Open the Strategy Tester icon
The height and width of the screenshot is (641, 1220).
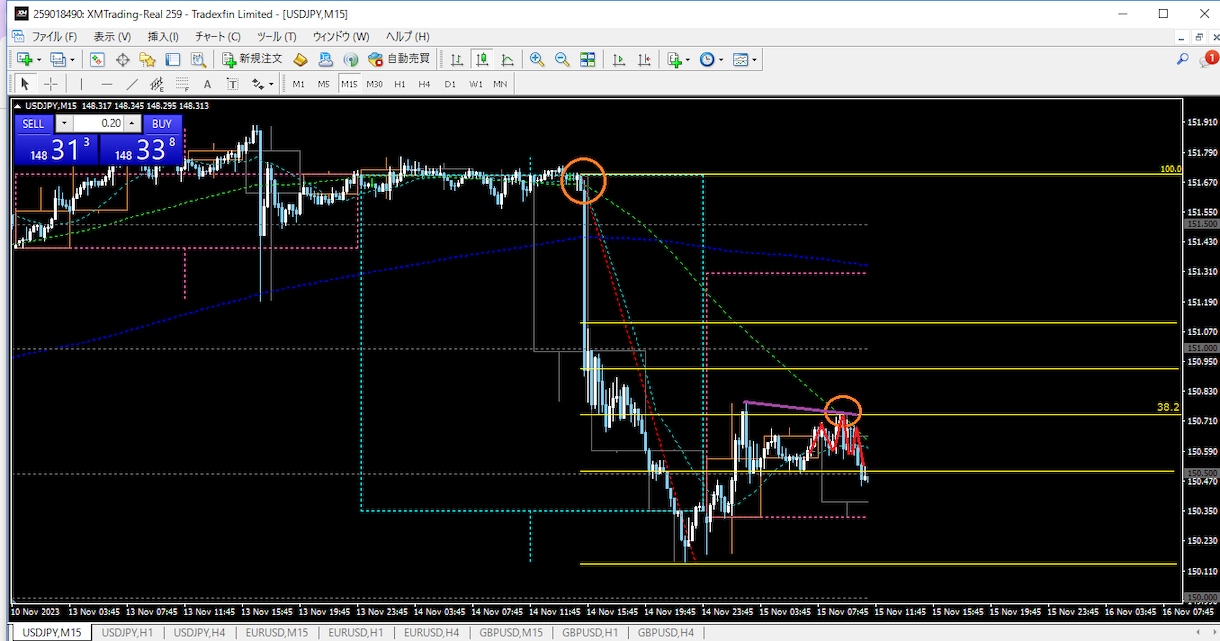tap(198, 60)
